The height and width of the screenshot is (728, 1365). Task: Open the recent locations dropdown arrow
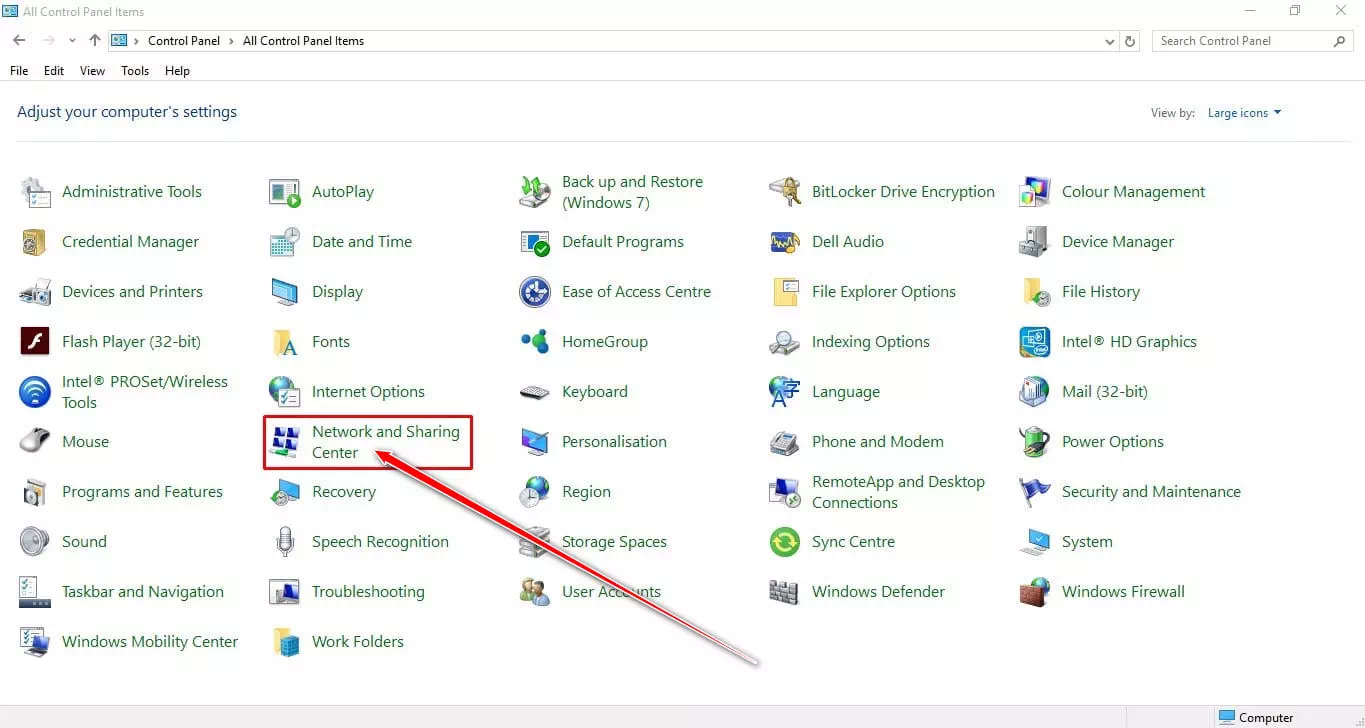point(72,41)
